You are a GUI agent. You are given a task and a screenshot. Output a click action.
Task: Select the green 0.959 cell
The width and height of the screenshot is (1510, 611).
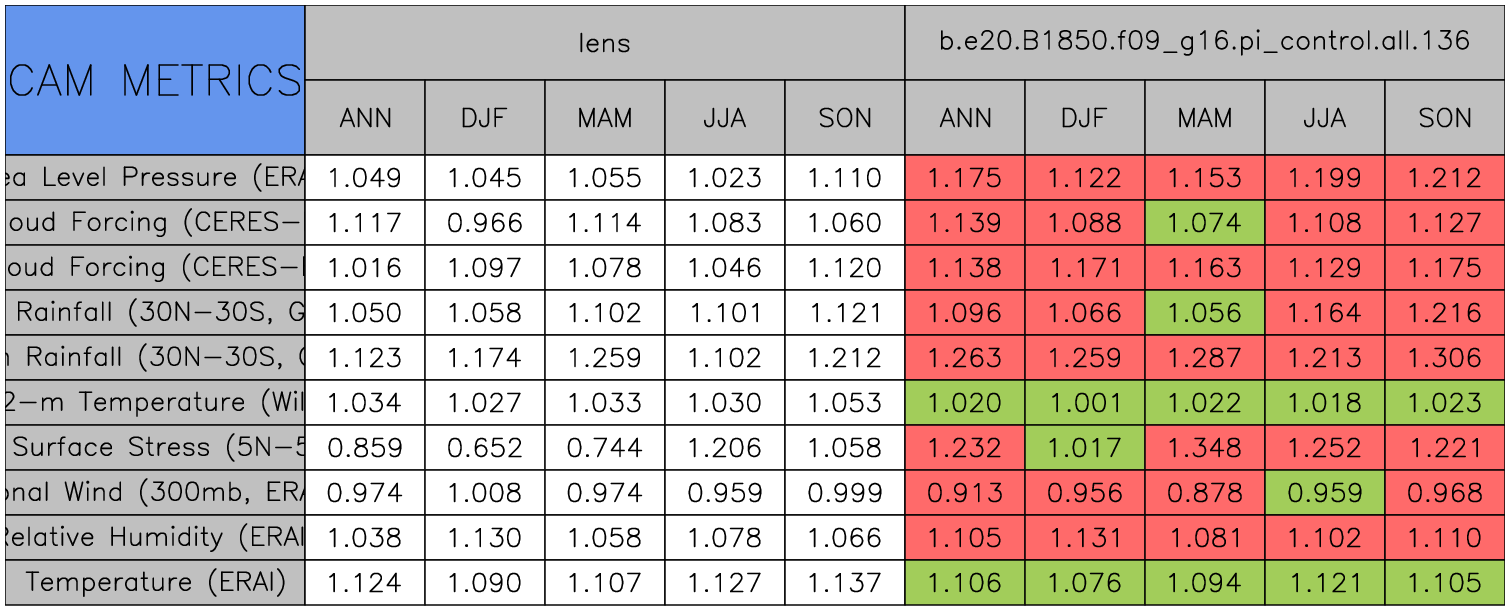[1324, 492]
